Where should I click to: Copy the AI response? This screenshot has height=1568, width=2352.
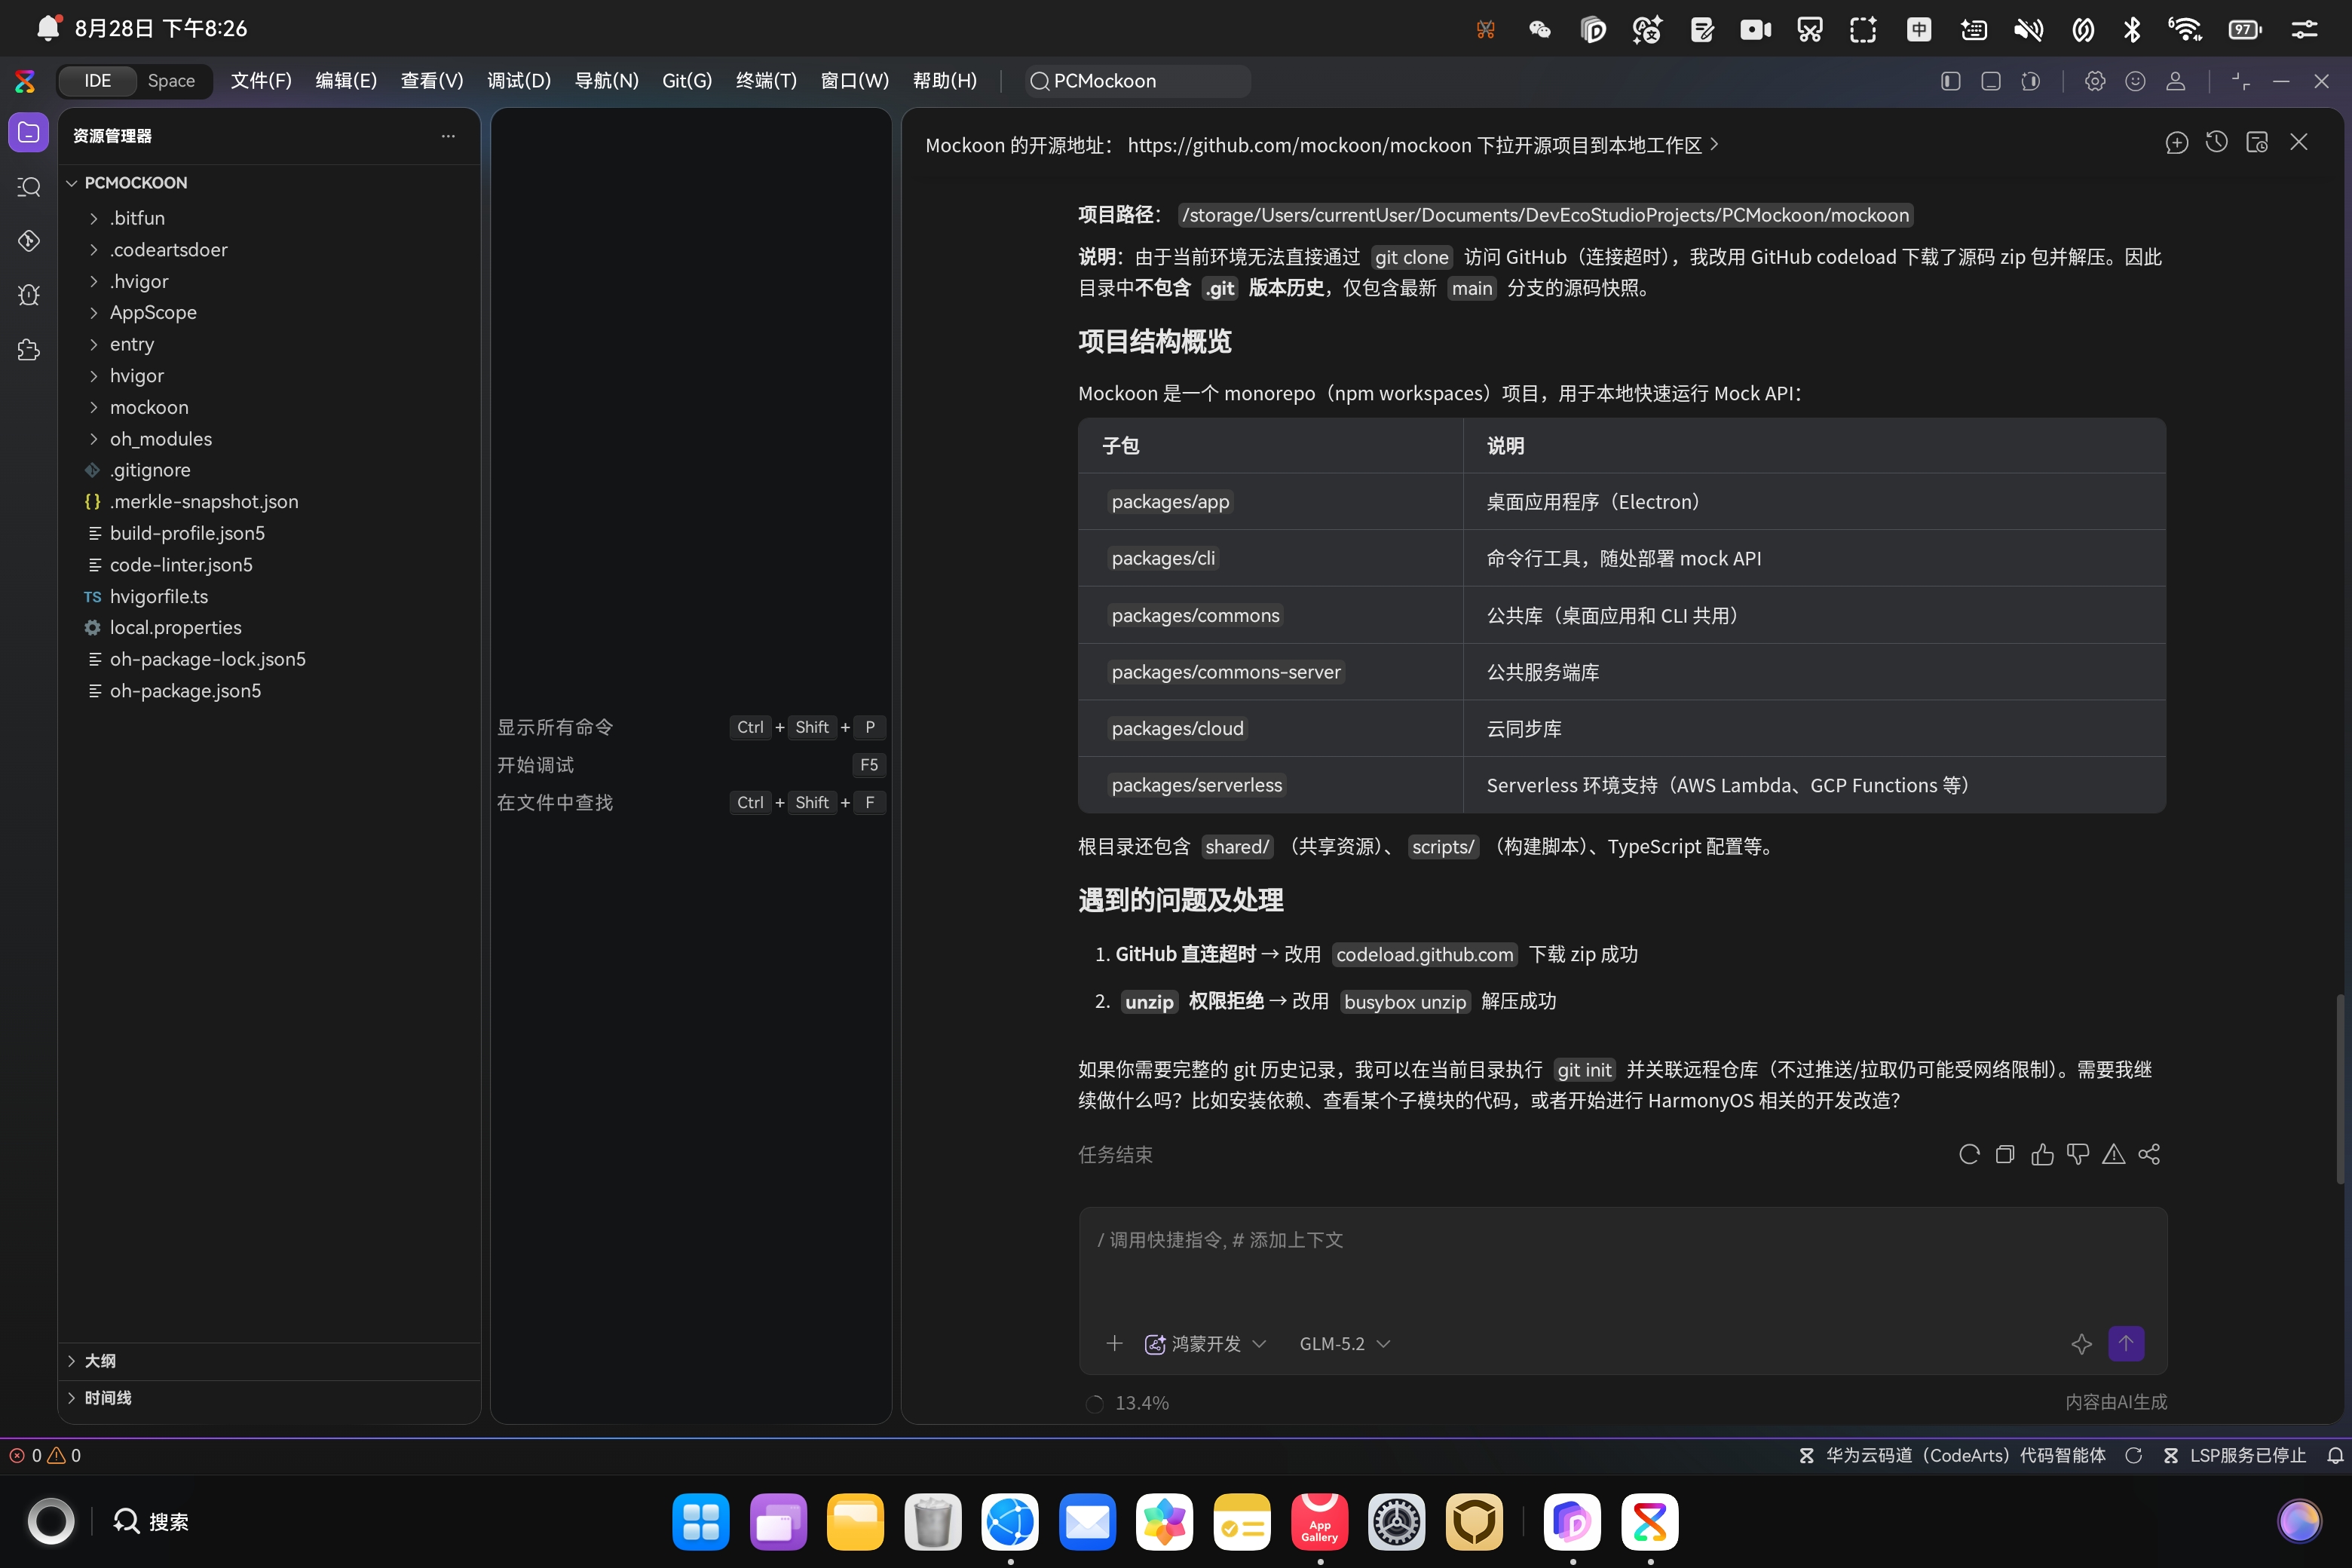coord(2005,1154)
